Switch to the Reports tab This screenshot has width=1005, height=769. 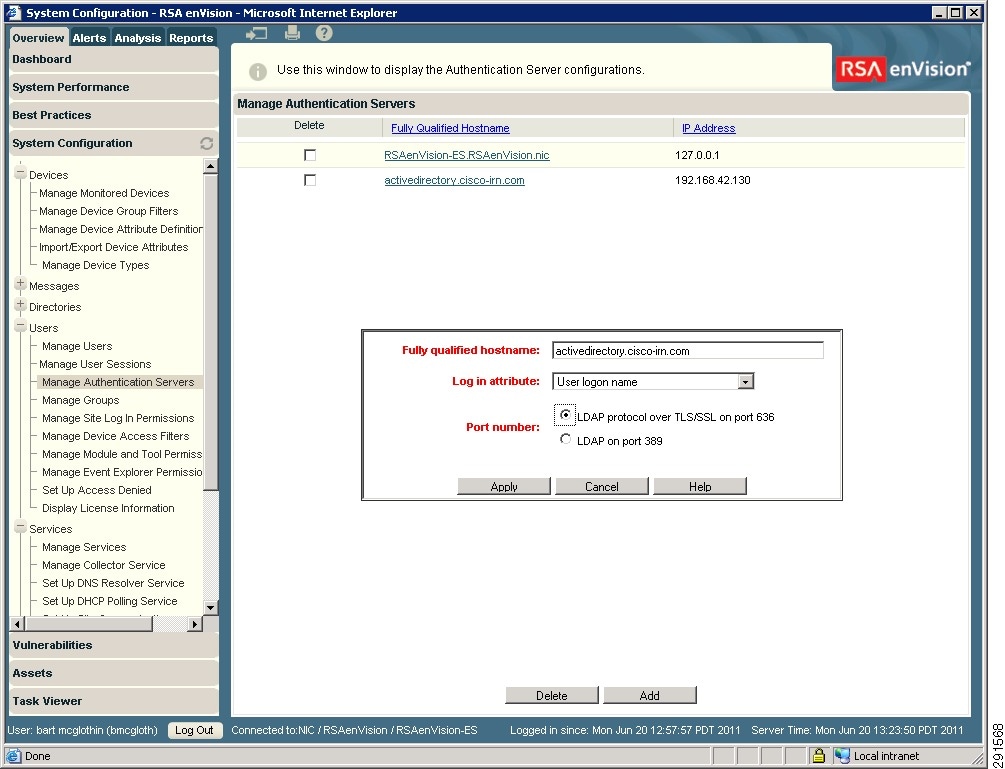(191, 38)
